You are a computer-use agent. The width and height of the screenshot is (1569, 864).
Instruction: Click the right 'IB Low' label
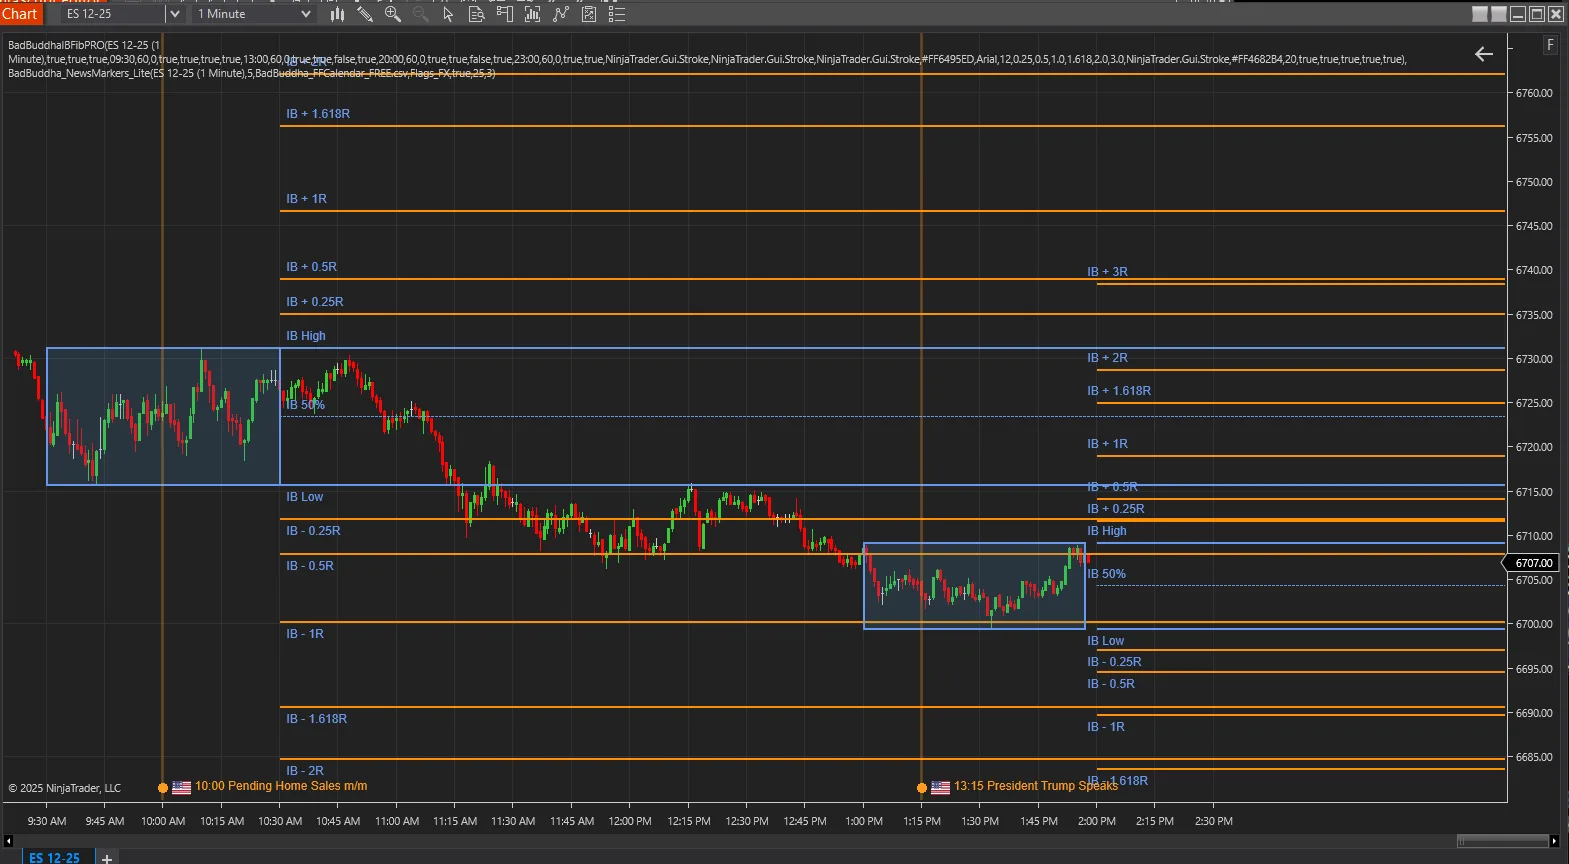click(x=1106, y=641)
